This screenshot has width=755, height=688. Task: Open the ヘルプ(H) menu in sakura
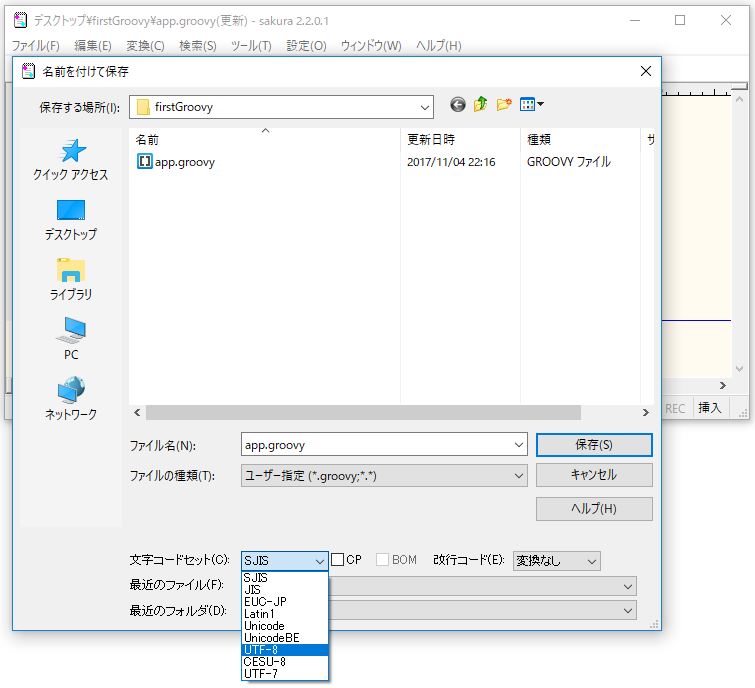[x=439, y=46]
